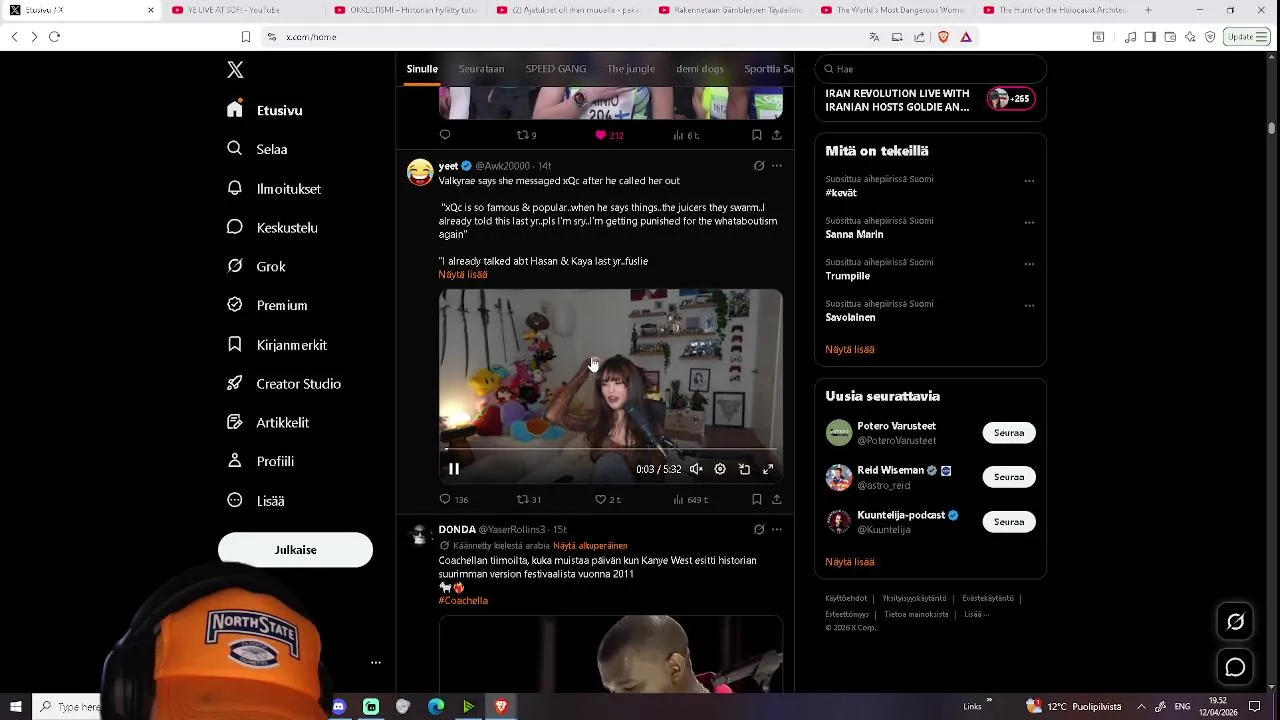Ask Grok about DONDA's post
Viewport: 1280px width, 720px height.
759,530
